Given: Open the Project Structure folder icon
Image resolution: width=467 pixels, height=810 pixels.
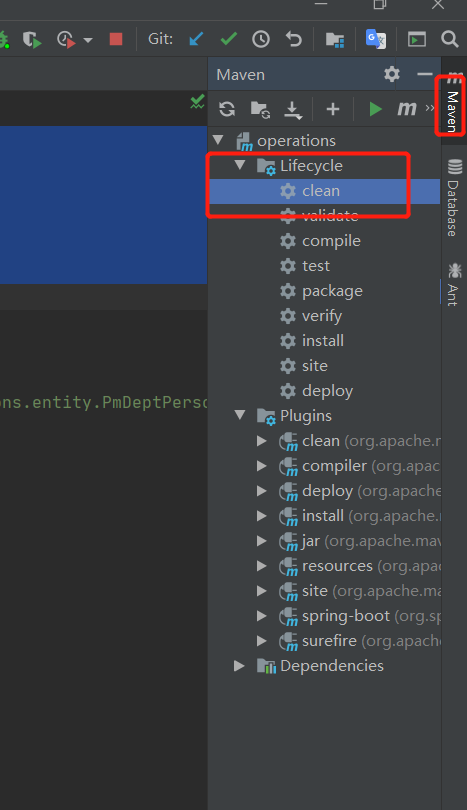Looking at the screenshot, I should [x=335, y=39].
